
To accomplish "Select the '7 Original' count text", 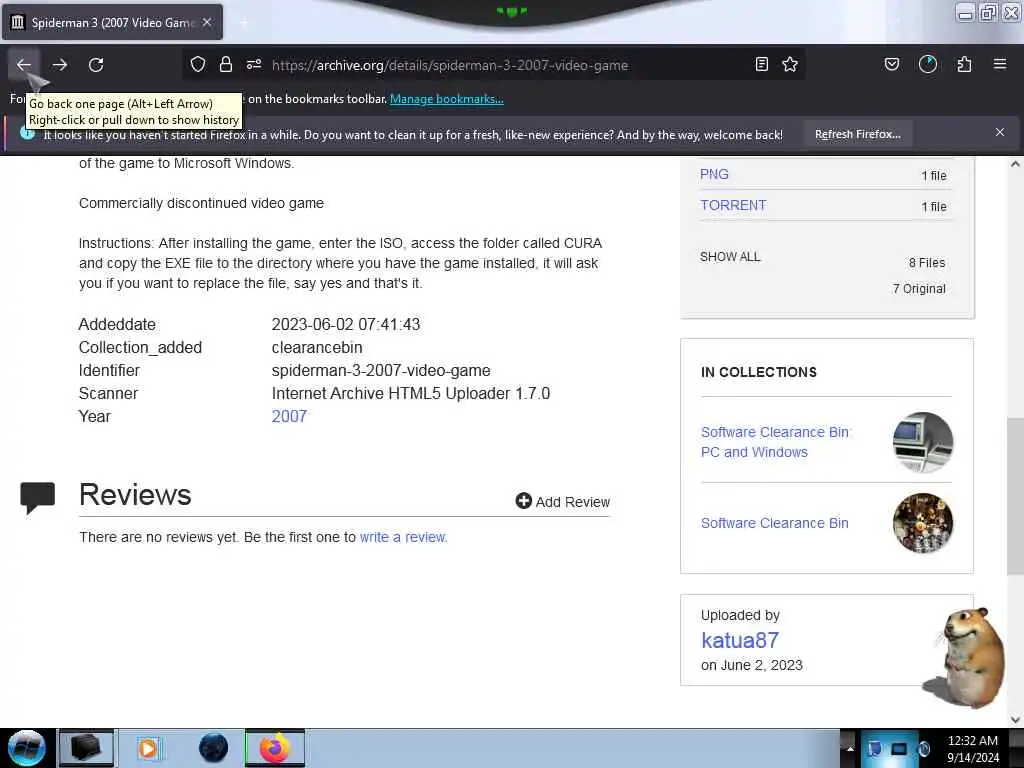I will 919,289.
